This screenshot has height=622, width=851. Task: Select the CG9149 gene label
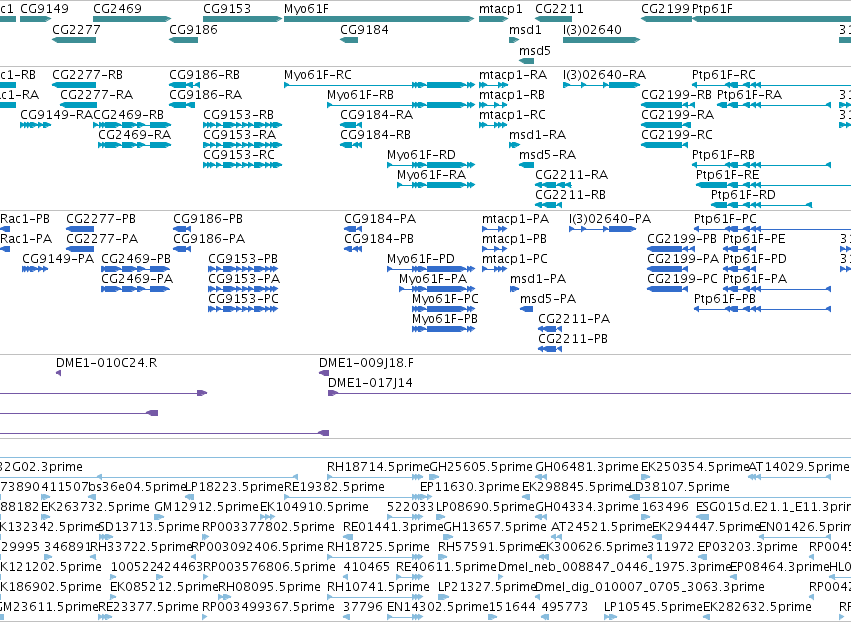click(x=45, y=9)
